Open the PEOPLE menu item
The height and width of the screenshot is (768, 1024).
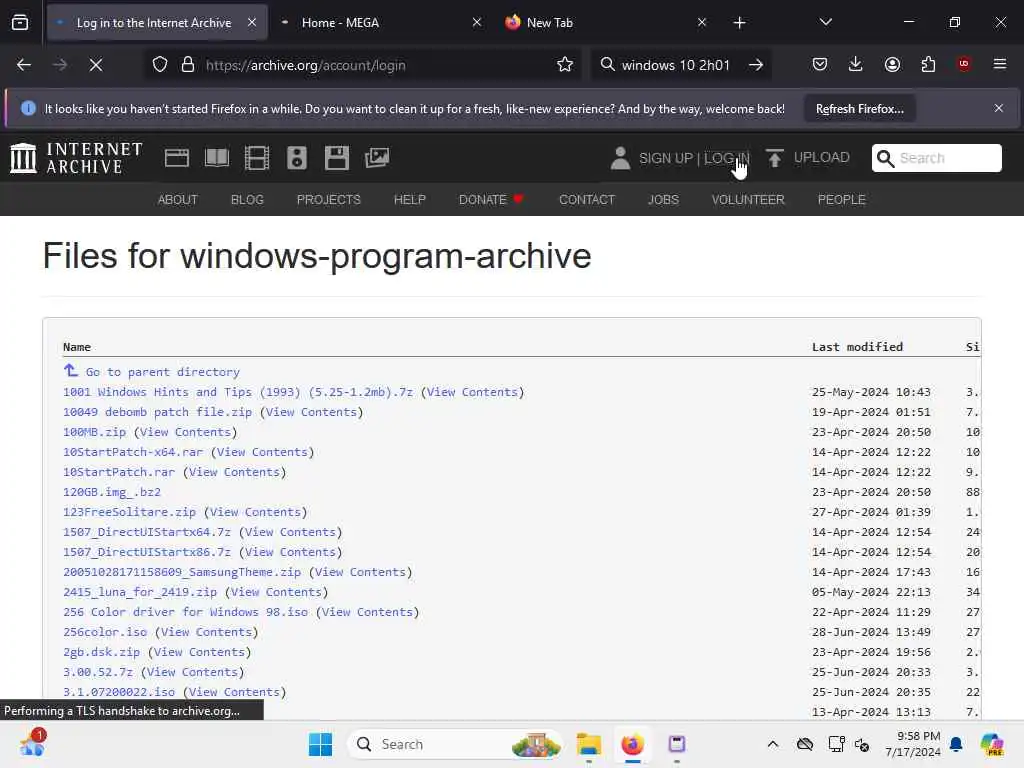click(841, 200)
